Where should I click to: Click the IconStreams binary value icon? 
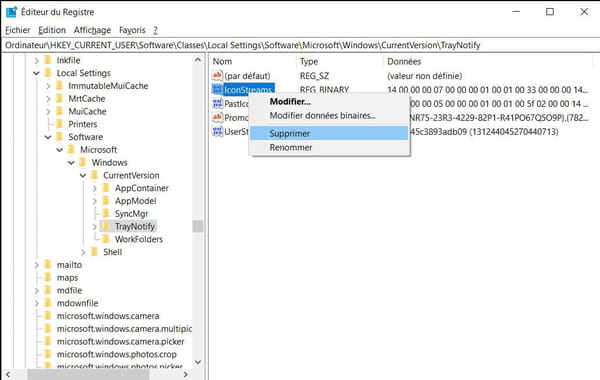click(217, 90)
